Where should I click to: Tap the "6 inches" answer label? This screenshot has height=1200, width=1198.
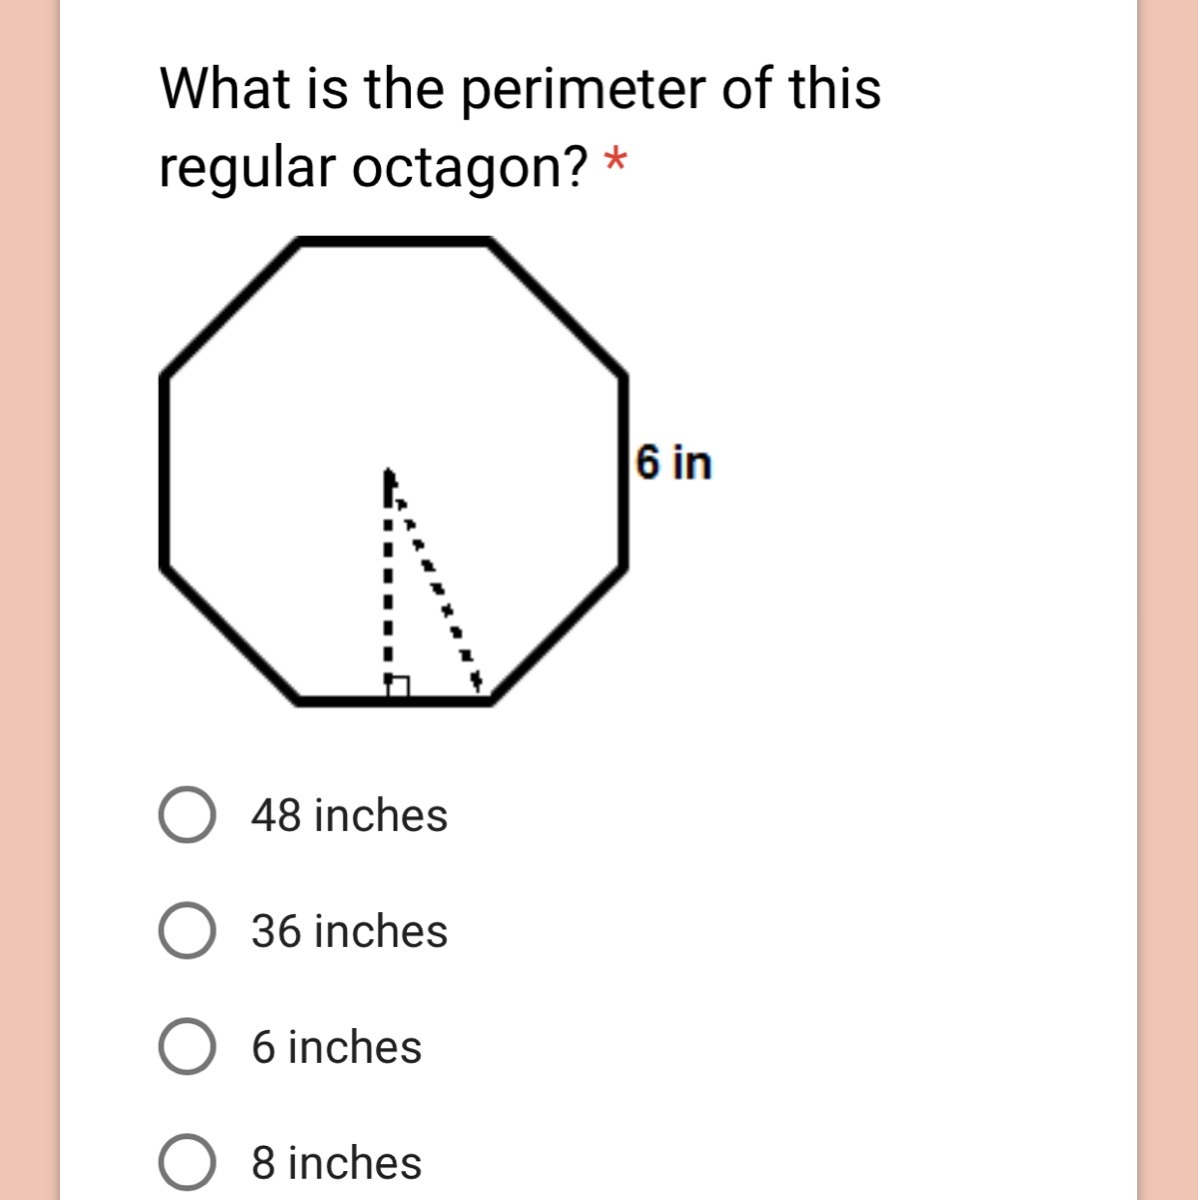[336, 1047]
